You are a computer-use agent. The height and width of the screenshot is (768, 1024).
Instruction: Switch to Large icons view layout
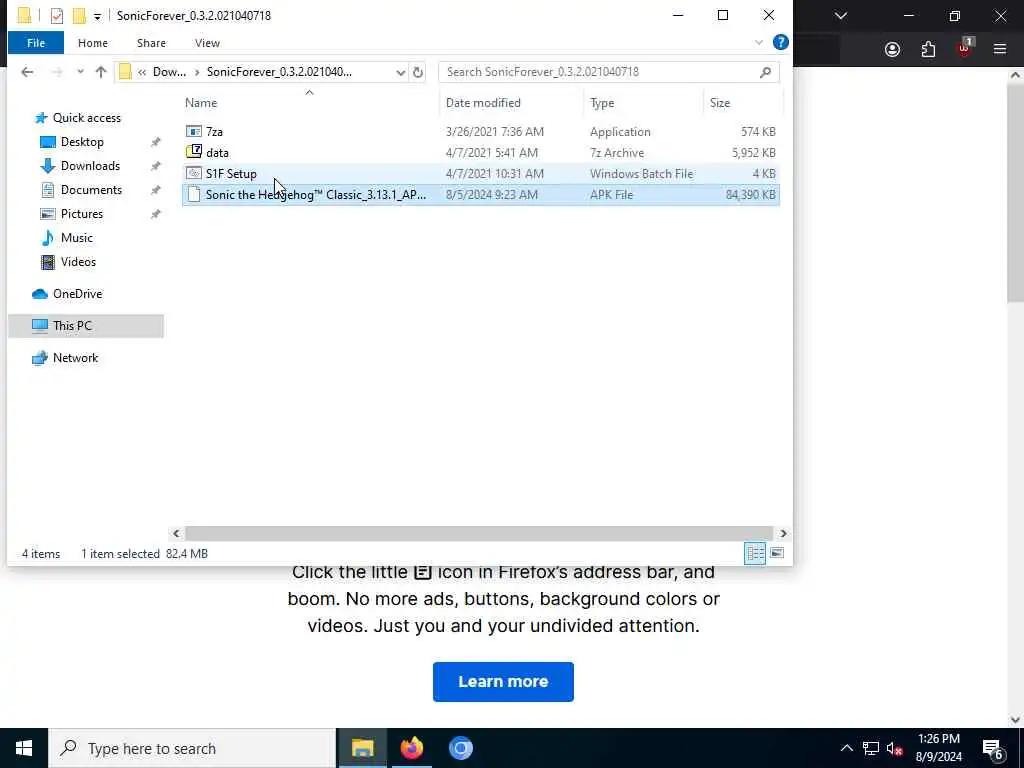[x=776, y=554]
